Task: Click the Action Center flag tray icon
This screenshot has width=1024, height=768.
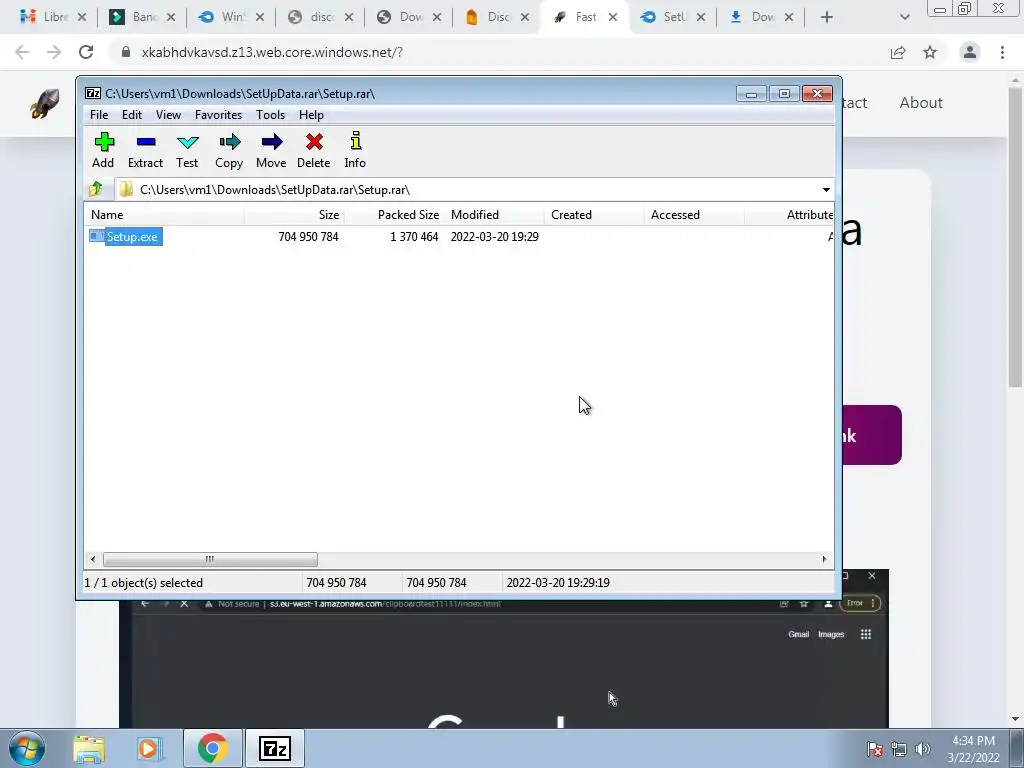Action: coord(875,749)
